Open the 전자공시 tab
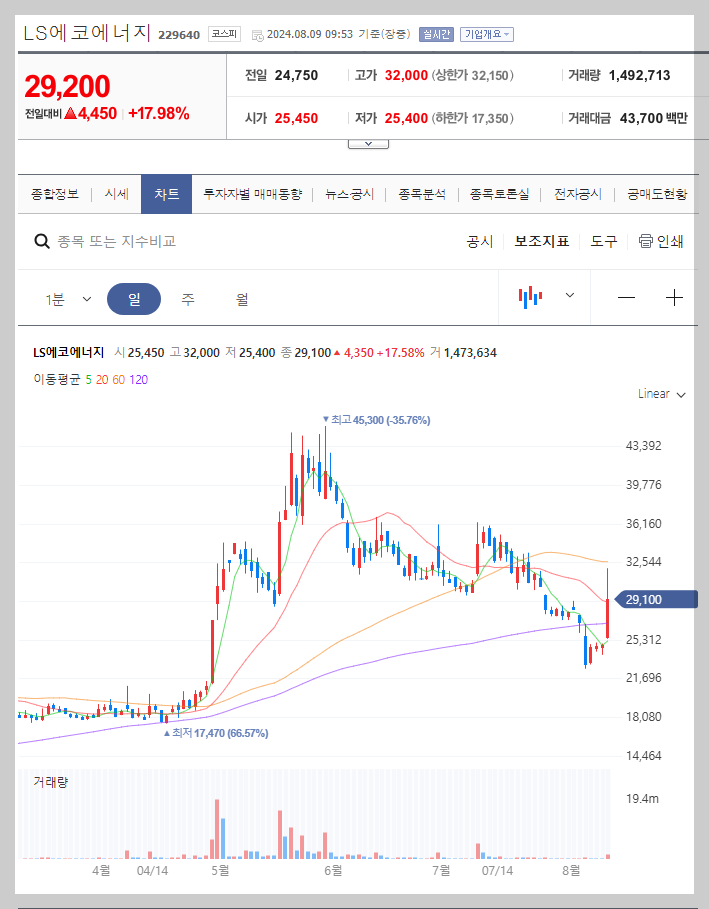 (x=577, y=194)
